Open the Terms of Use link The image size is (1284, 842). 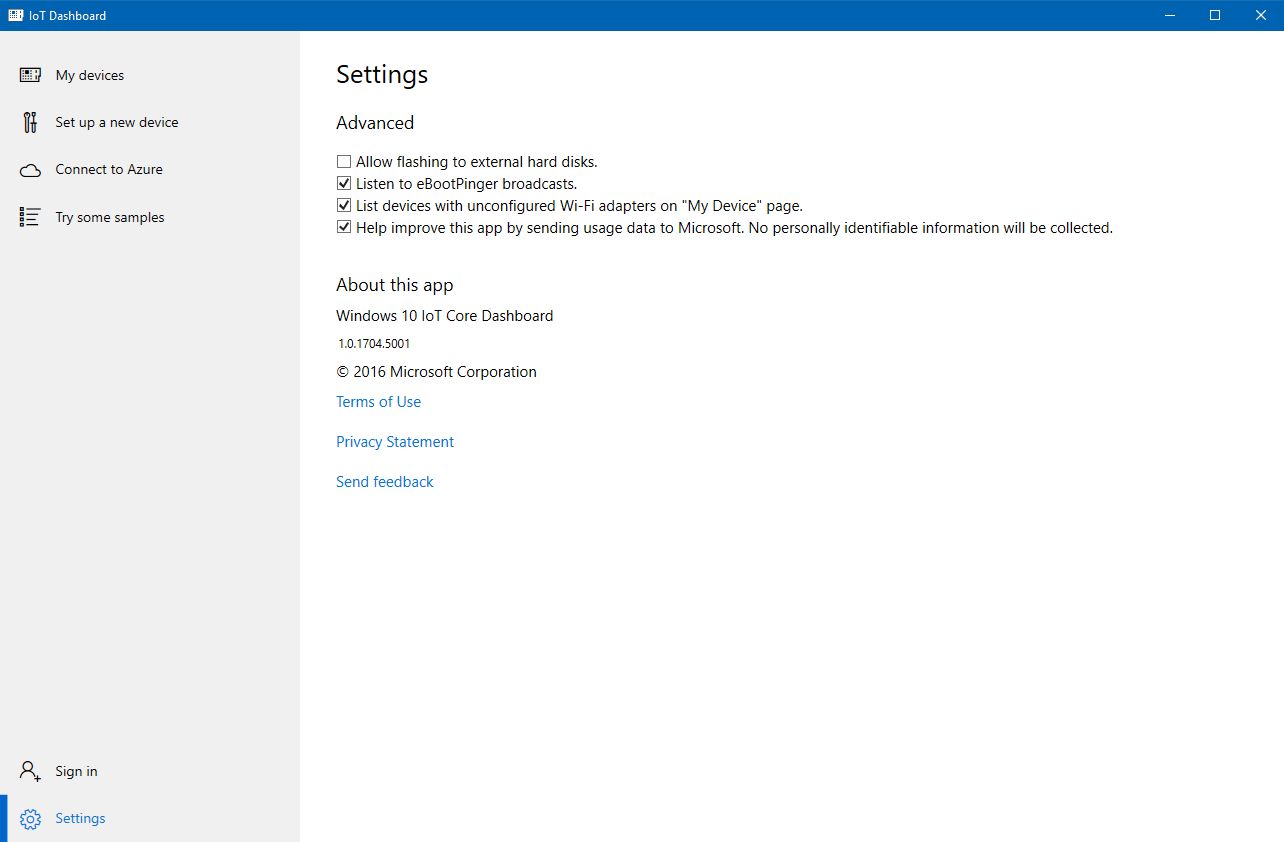point(378,402)
